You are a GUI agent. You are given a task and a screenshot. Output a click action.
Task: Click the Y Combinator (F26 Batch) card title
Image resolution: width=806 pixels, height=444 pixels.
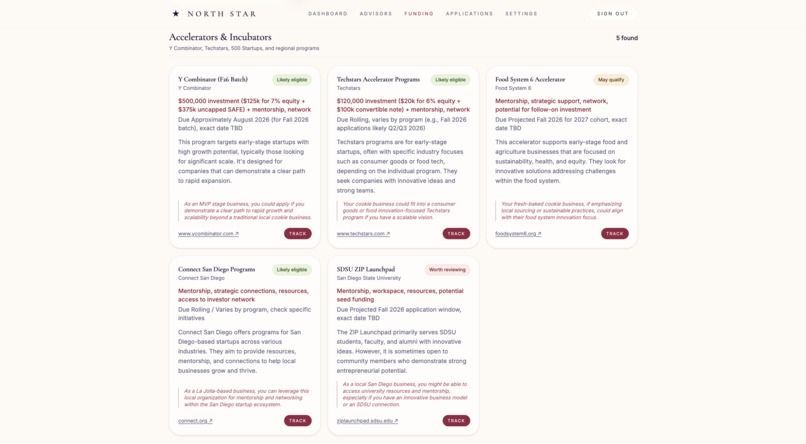click(213, 80)
